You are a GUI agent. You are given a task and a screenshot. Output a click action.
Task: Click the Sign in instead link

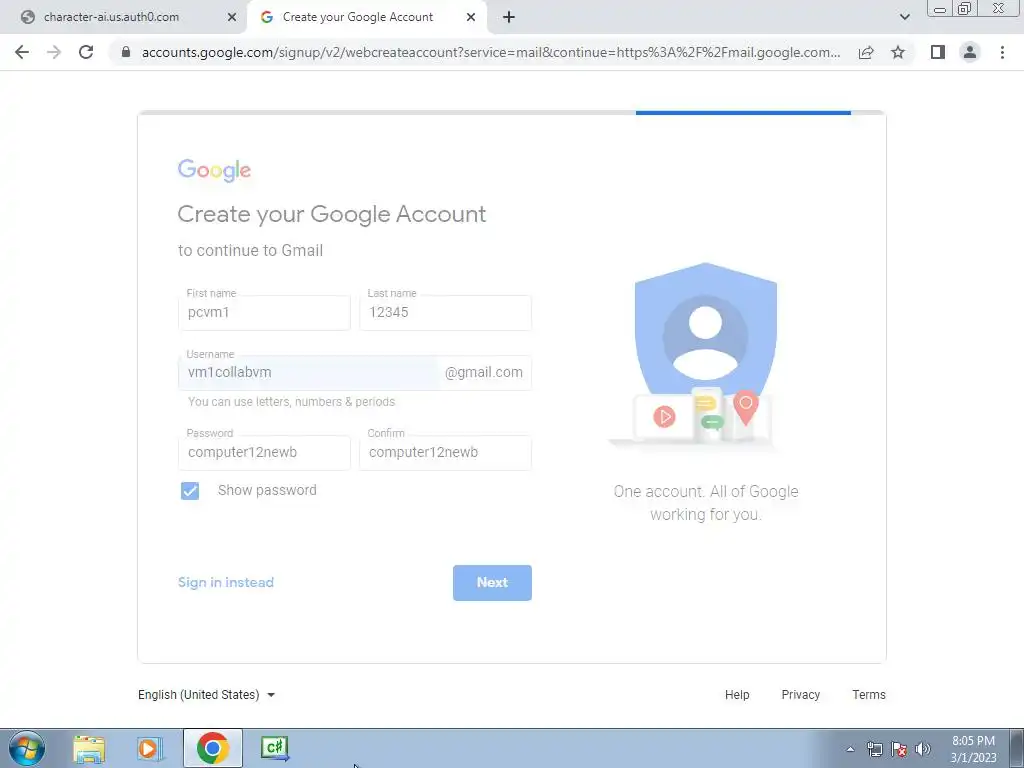coord(226,583)
